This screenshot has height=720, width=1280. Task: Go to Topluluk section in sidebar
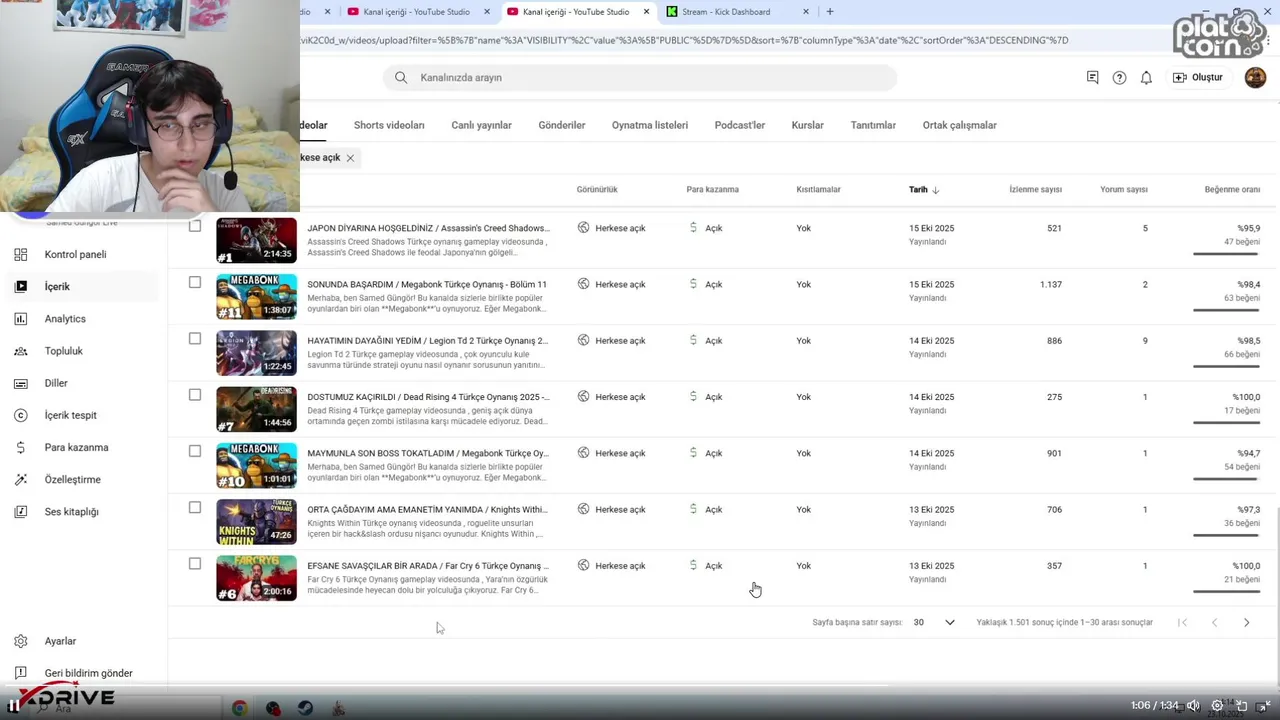click(63, 351)
